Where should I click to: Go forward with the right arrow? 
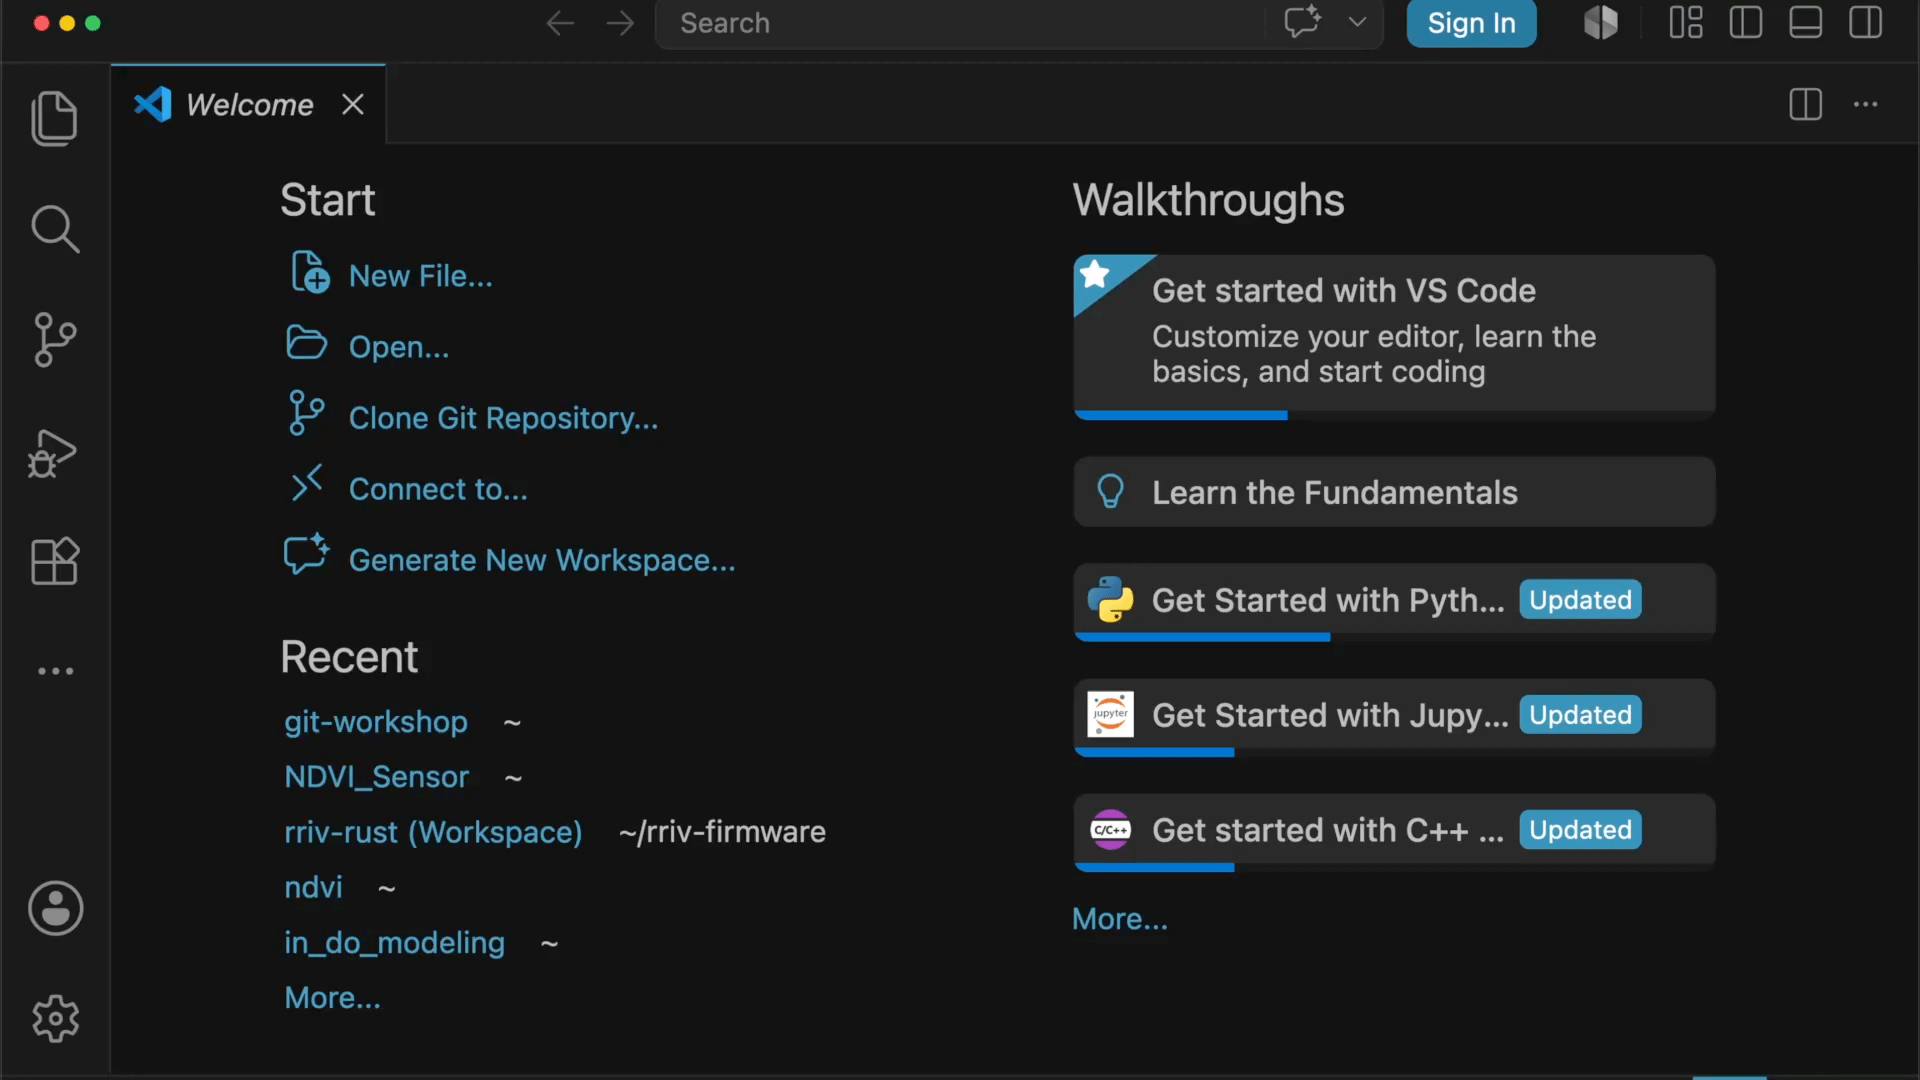pos(620,23)
